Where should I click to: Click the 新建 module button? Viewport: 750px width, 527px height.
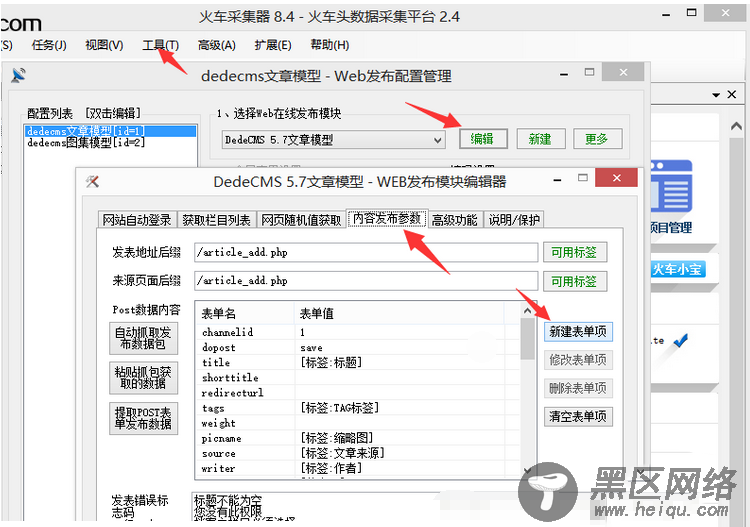point(541,139)
